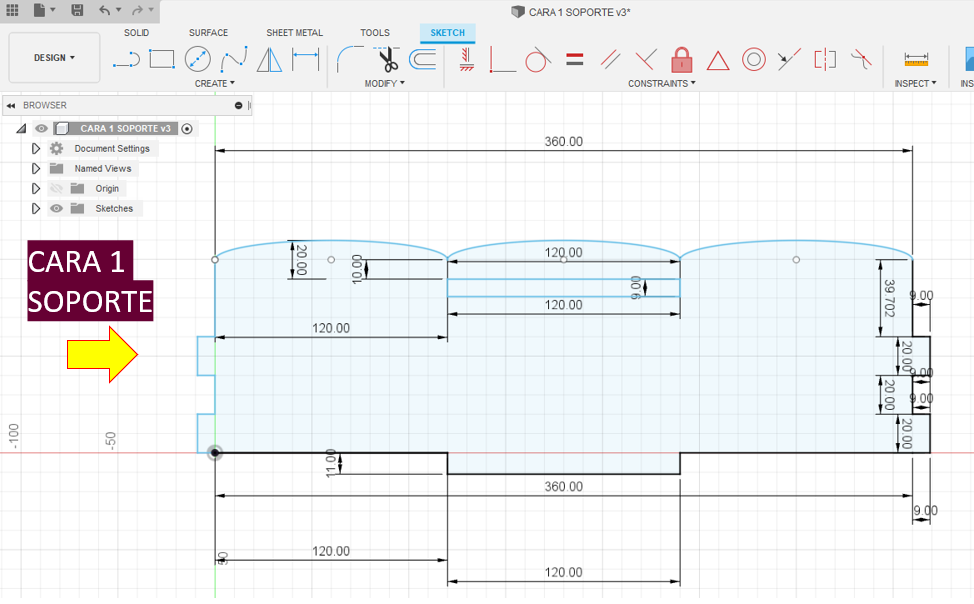
Task: Open the data panel grid icon
Action: tap(12, 10)
